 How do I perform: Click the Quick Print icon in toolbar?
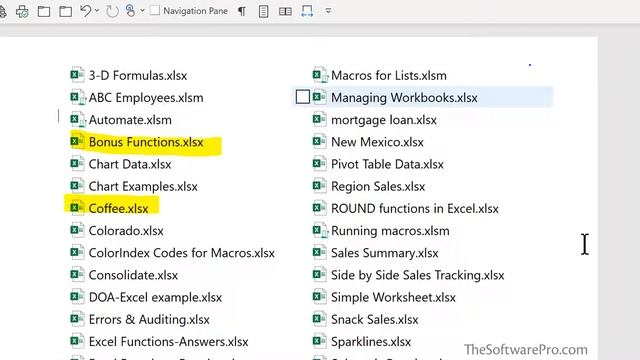click(x=22, y=11)
